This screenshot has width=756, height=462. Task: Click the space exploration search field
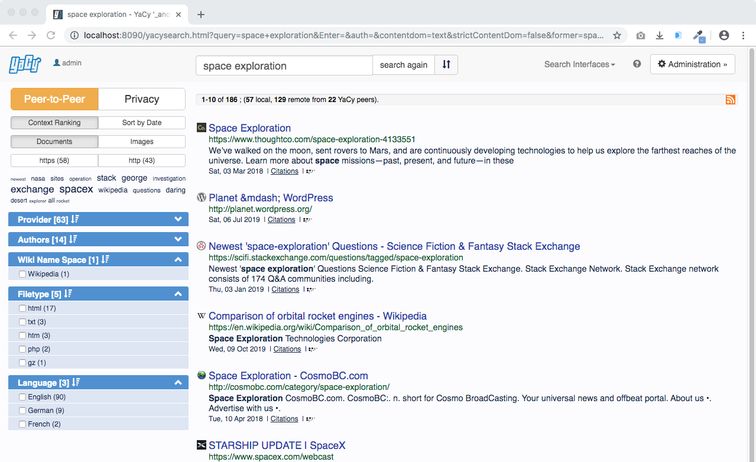[x=284, y=65]
